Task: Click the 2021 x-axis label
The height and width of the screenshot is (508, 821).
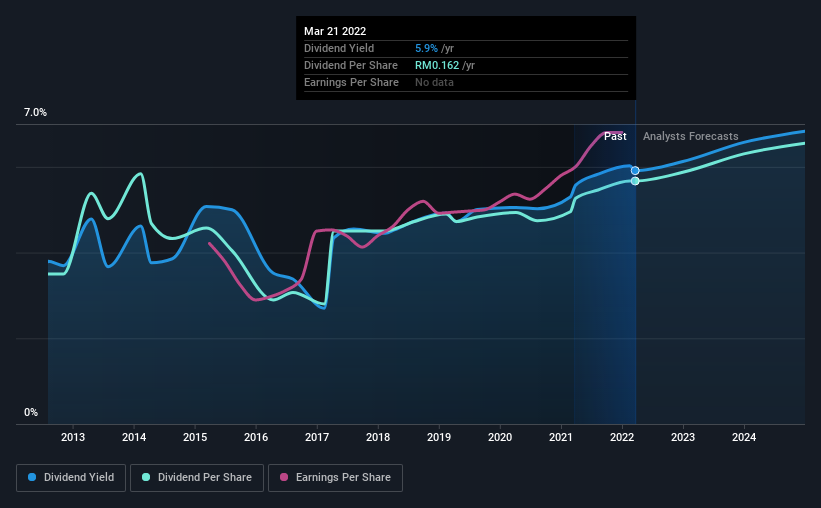Action: pos(561,437)
